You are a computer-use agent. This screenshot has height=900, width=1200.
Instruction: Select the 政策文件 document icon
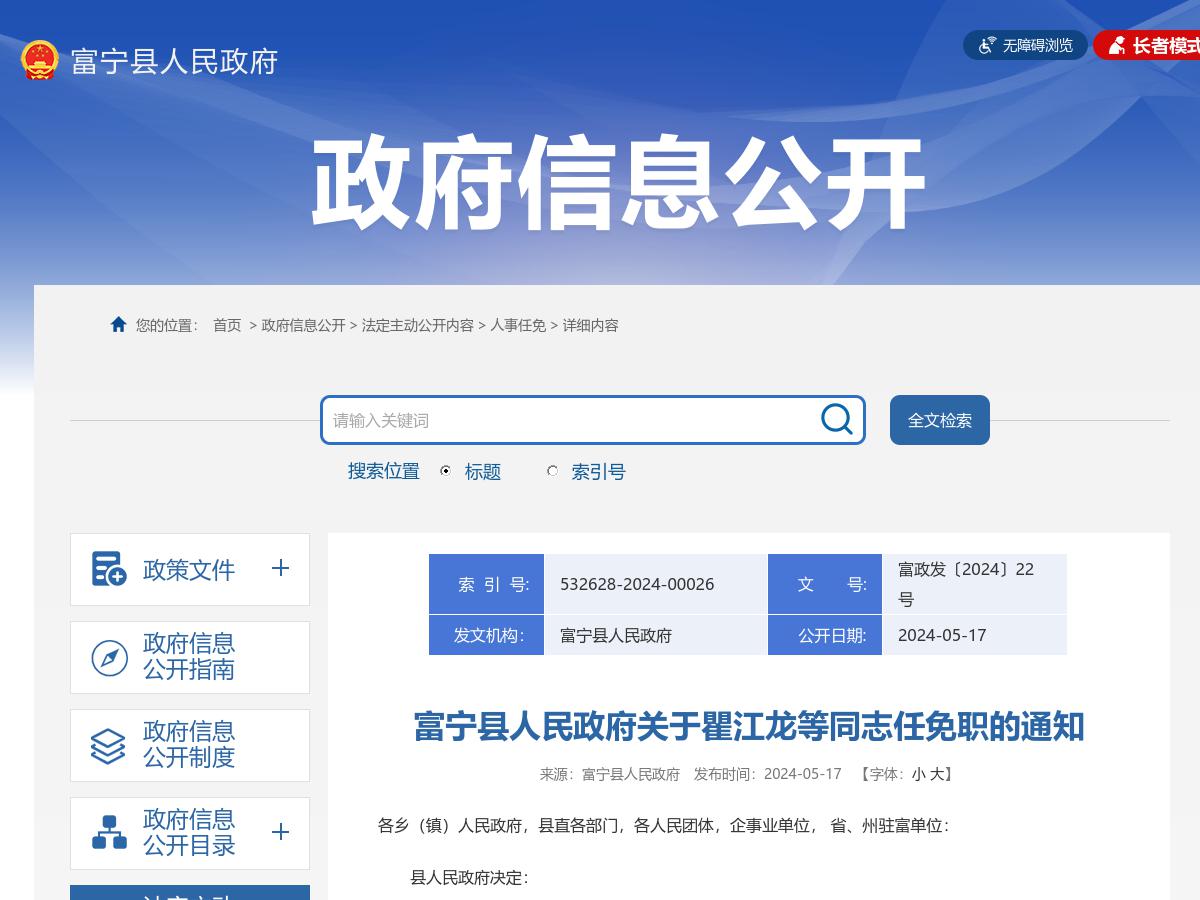pos(107,569)
